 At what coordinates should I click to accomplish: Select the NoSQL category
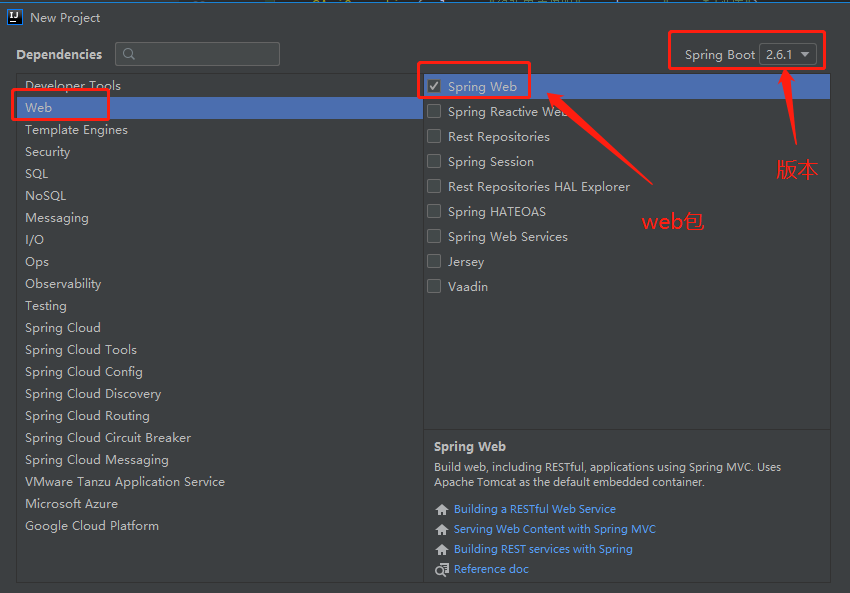point(220,196)
